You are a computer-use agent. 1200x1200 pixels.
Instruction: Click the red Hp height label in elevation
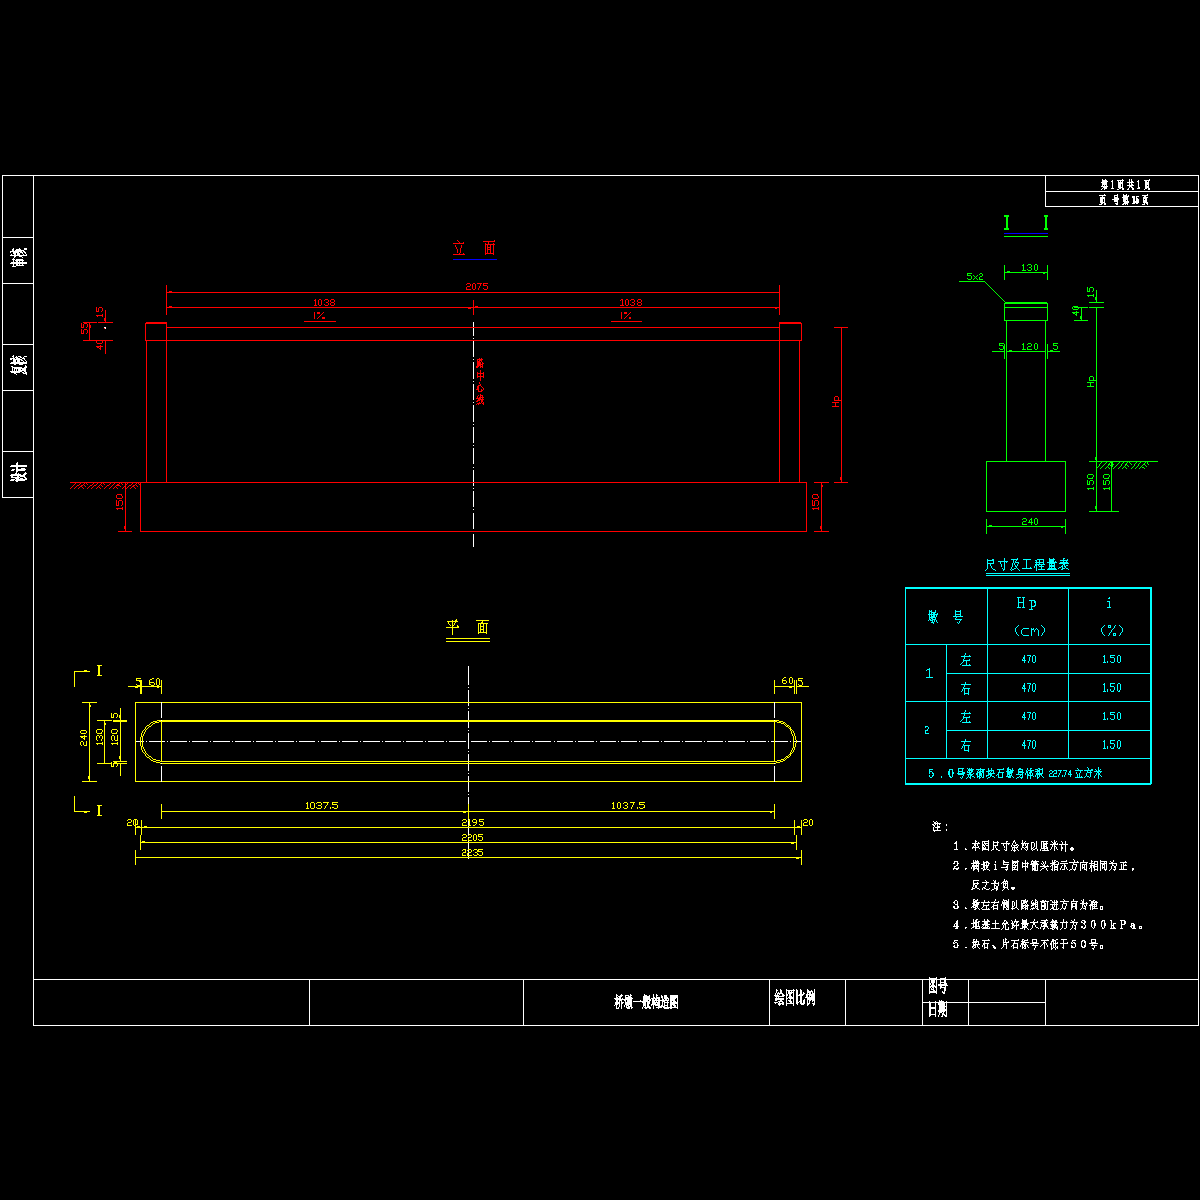(836, 401)
